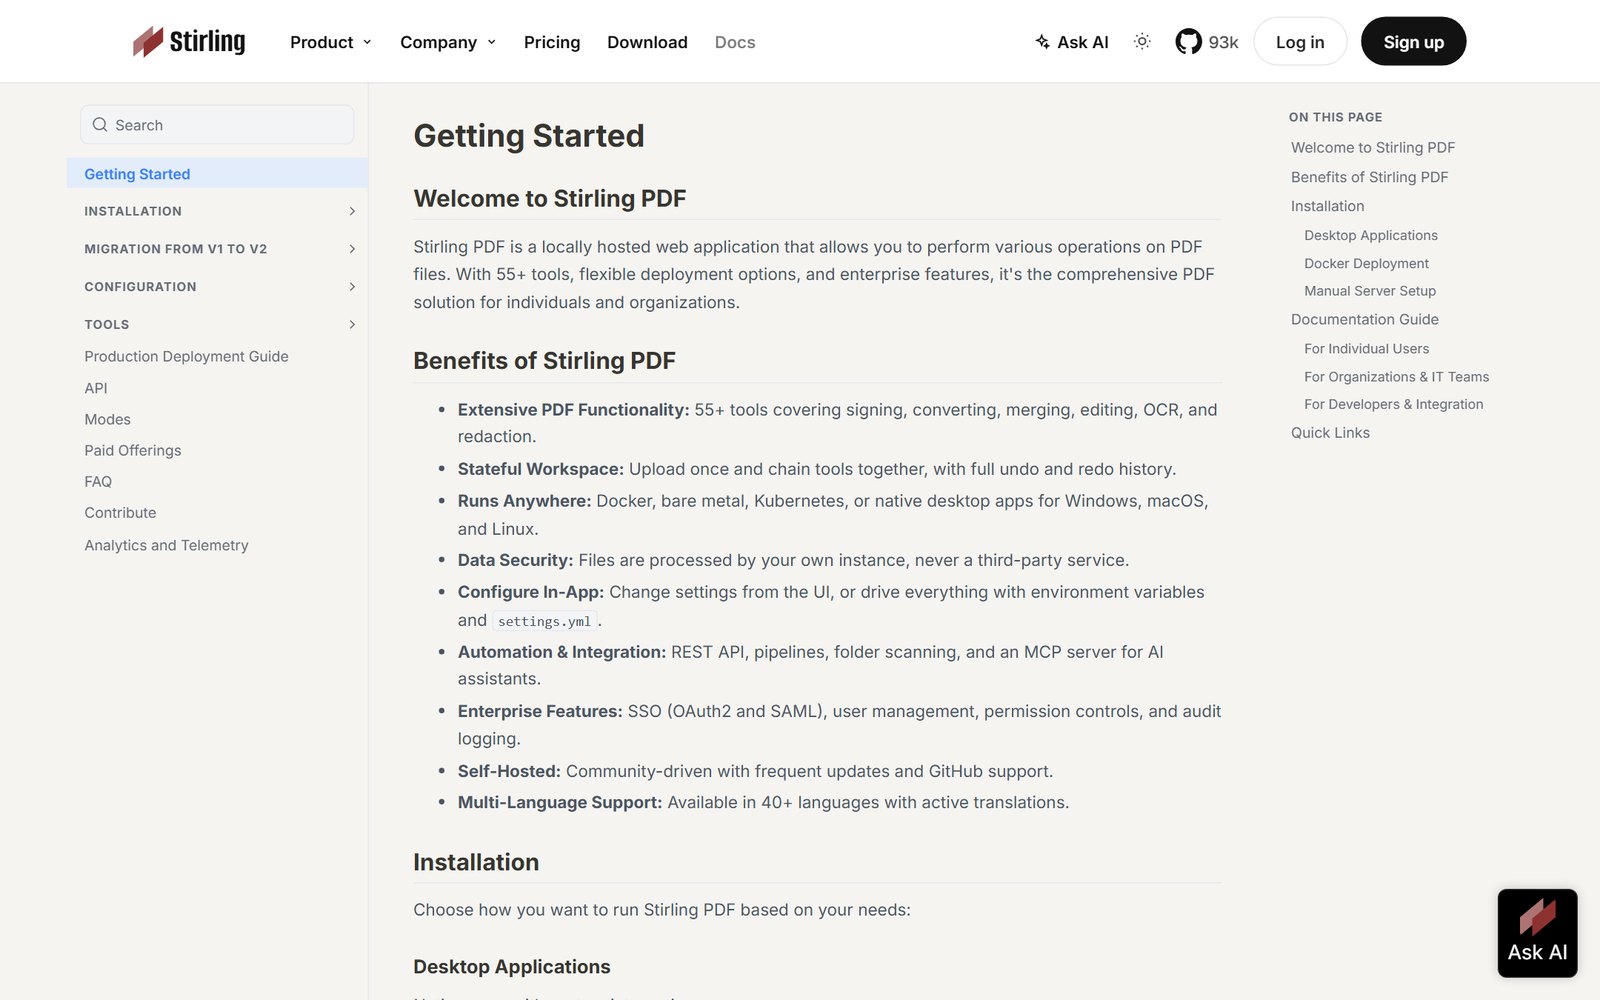Click the Benefits of Stirling PDF heading

pos(545,361)
